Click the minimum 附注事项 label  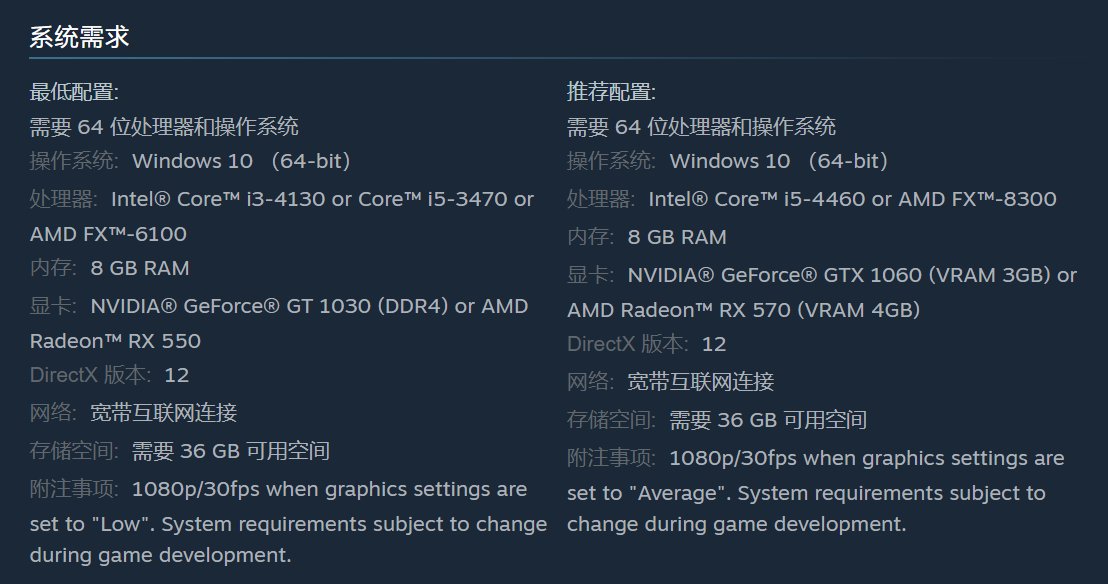[74, 490]
